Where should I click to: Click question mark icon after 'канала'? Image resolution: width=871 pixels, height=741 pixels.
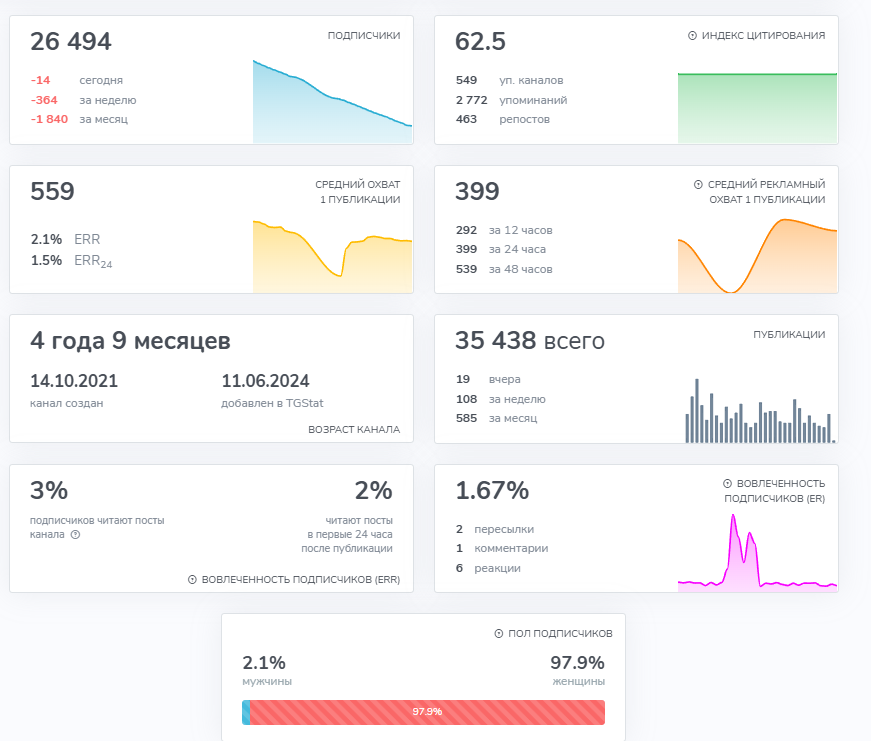76,534
